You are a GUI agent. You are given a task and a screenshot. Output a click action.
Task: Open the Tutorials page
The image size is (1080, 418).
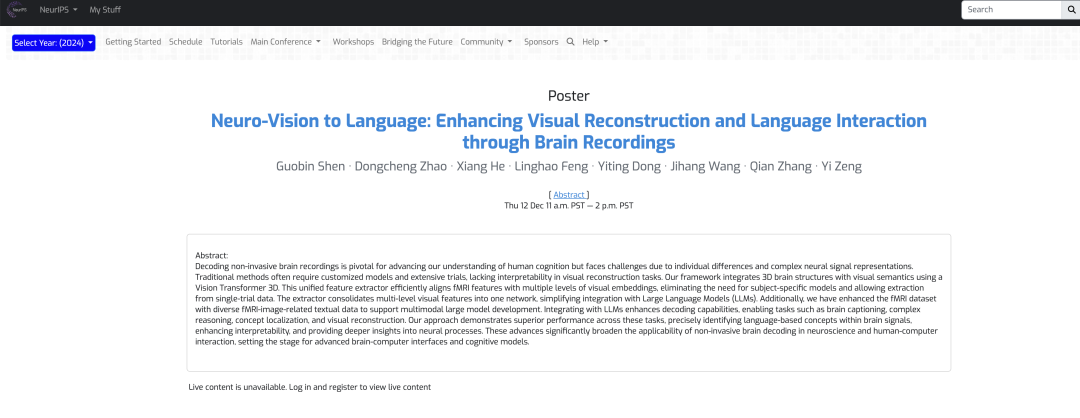point(226,42)
